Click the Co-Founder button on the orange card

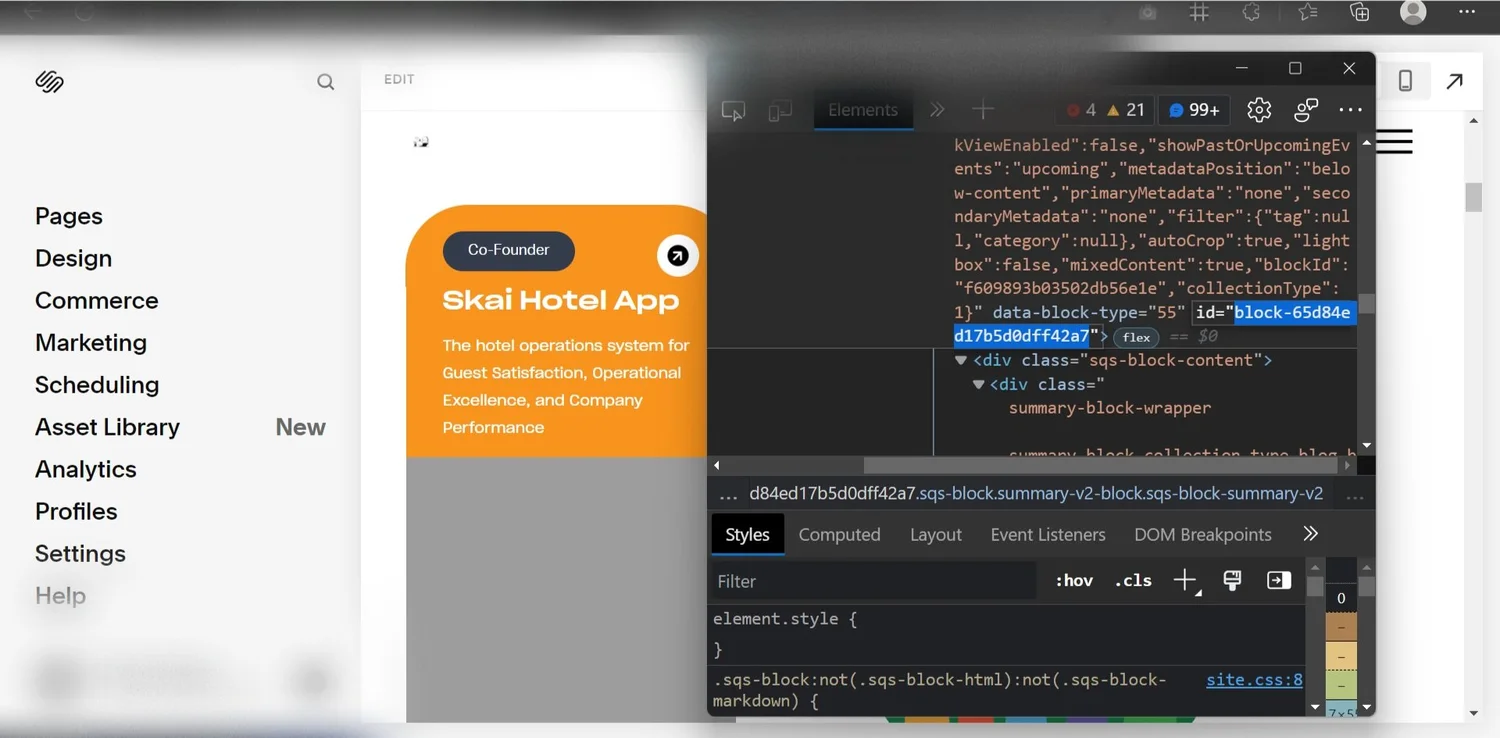coord(508,251)
